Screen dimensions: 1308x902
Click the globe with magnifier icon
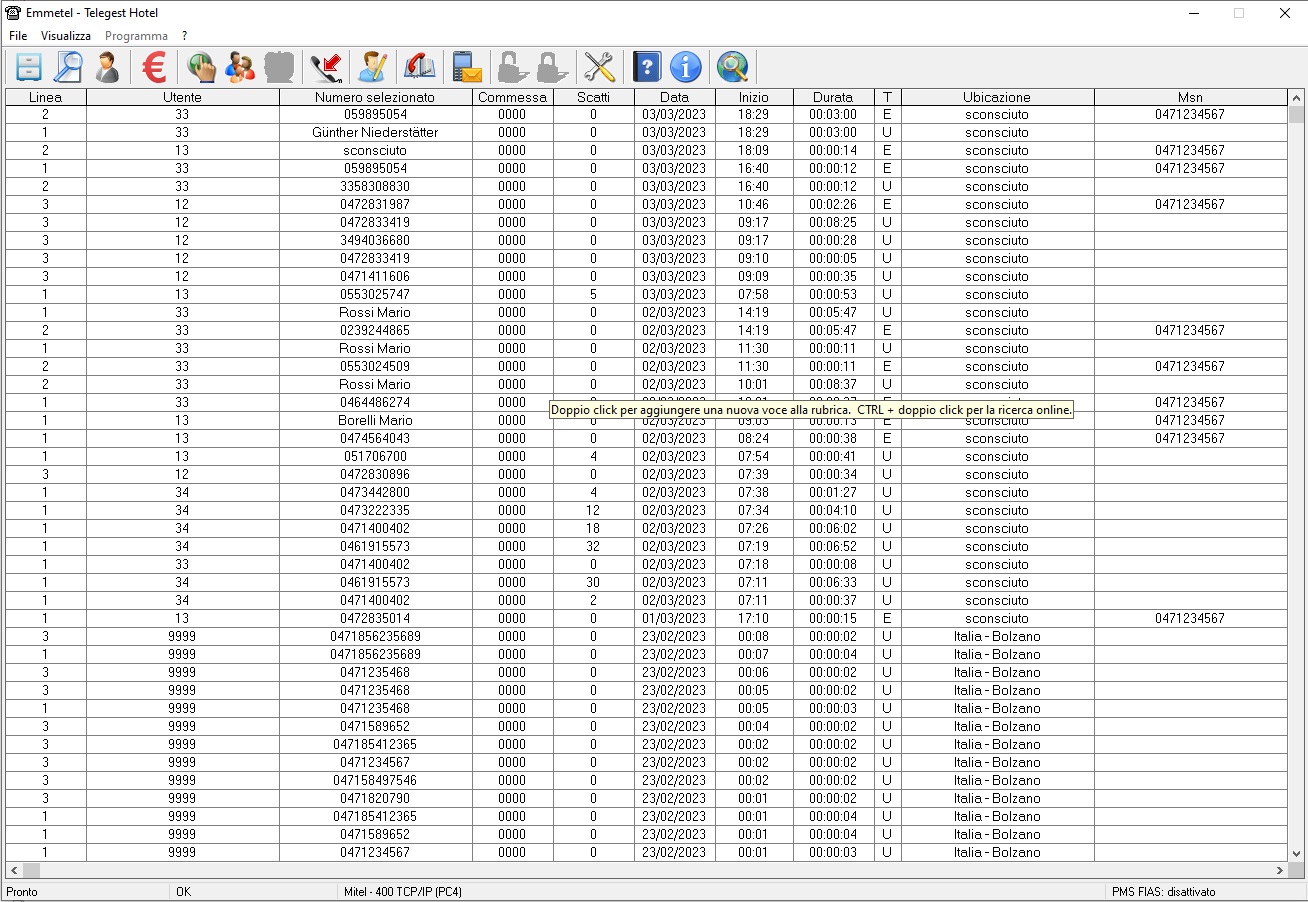pyautogui.click(x=732, y=68)
